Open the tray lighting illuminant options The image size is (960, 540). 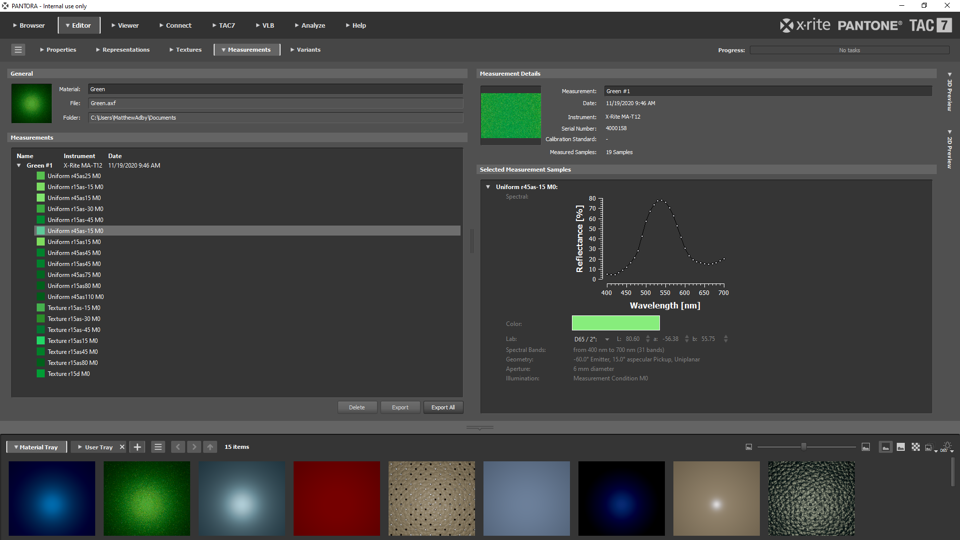[946, 447]
